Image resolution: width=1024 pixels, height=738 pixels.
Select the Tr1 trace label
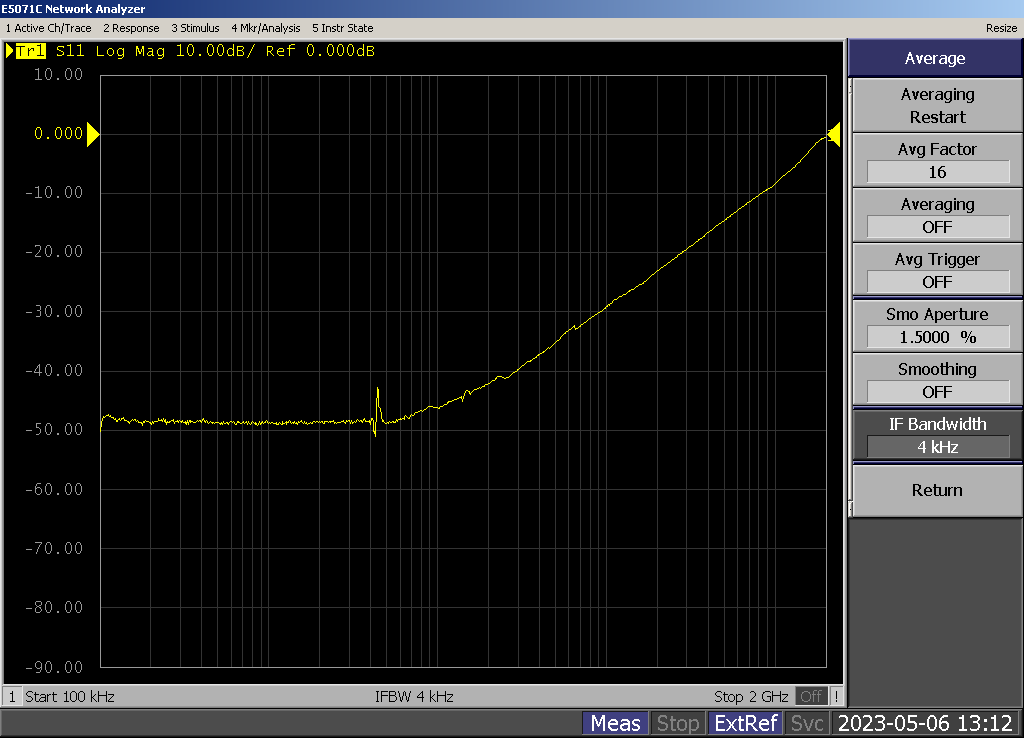tap(30, 51)
